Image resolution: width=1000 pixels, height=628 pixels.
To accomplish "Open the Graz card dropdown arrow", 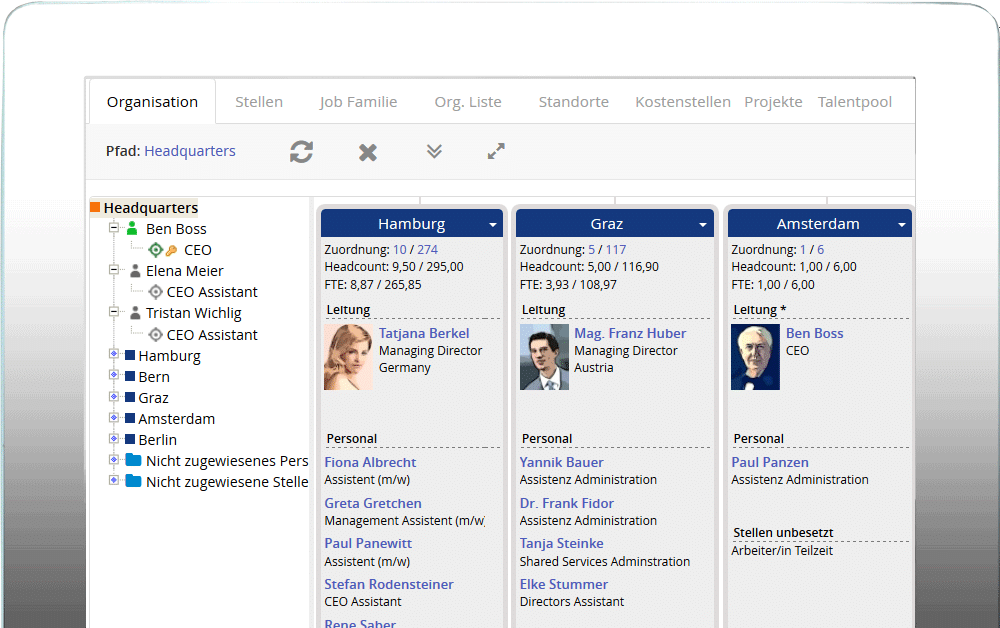I will click(x=703, y=224).
